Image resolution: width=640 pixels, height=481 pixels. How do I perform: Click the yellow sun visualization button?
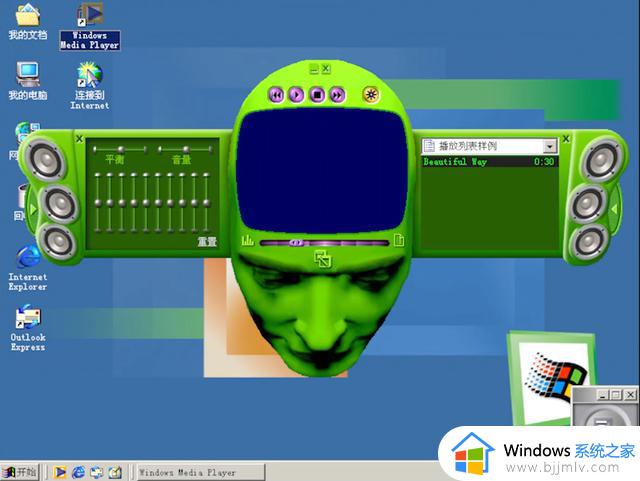tap(371, 95)
